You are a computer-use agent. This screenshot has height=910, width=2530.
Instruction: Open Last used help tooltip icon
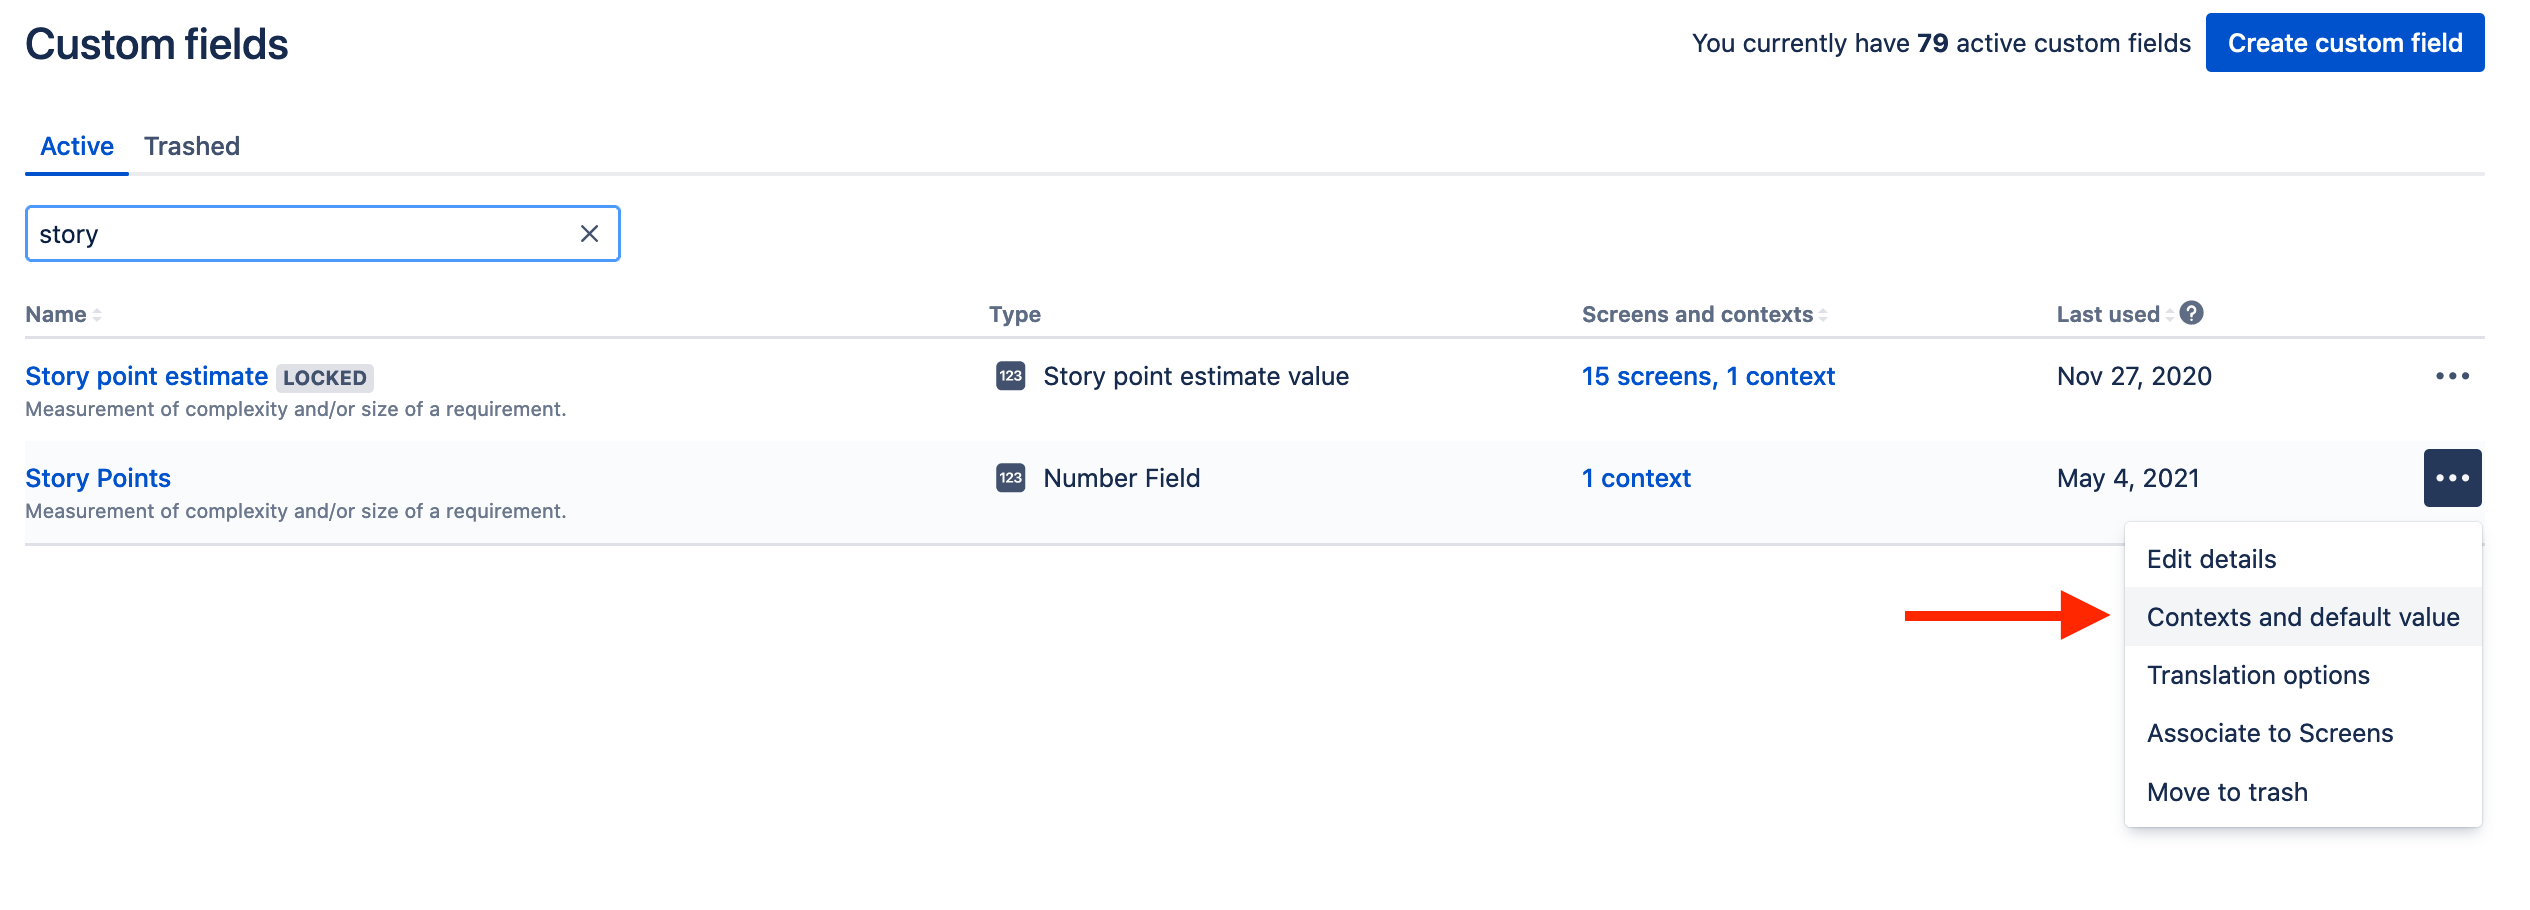pos(2191,314)
